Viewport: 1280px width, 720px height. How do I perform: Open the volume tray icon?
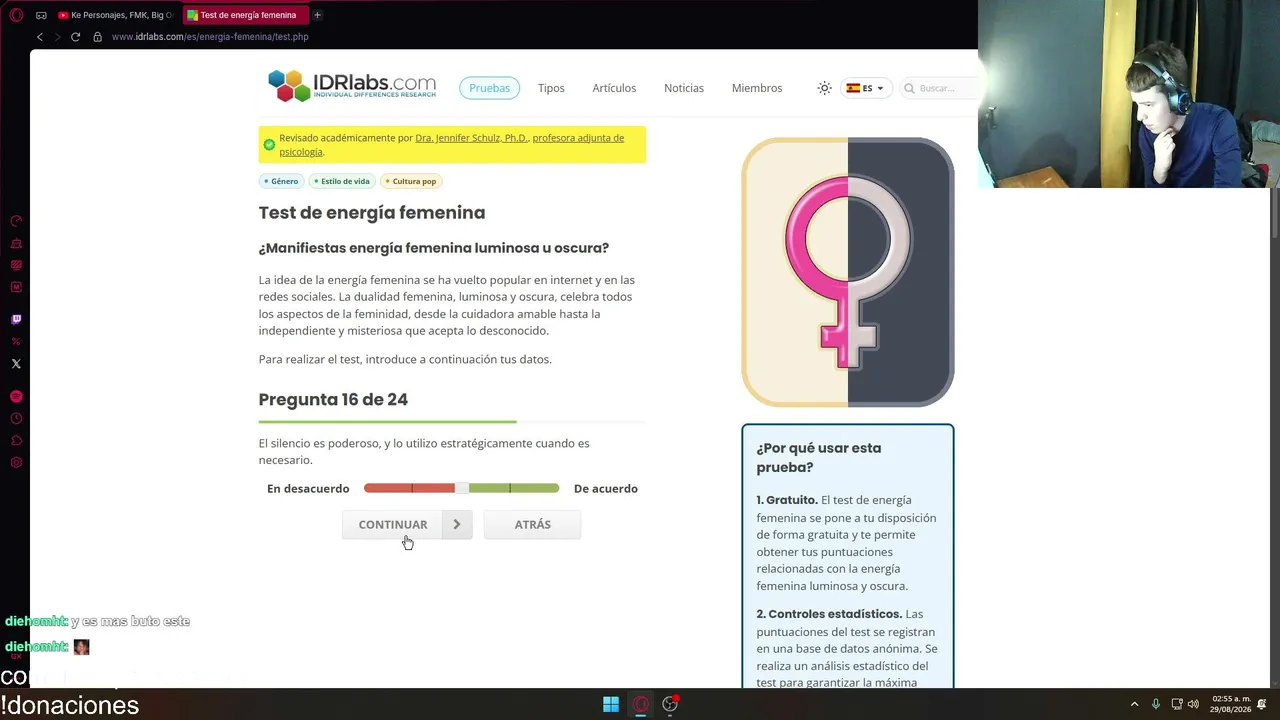(x=1193, y=704)
